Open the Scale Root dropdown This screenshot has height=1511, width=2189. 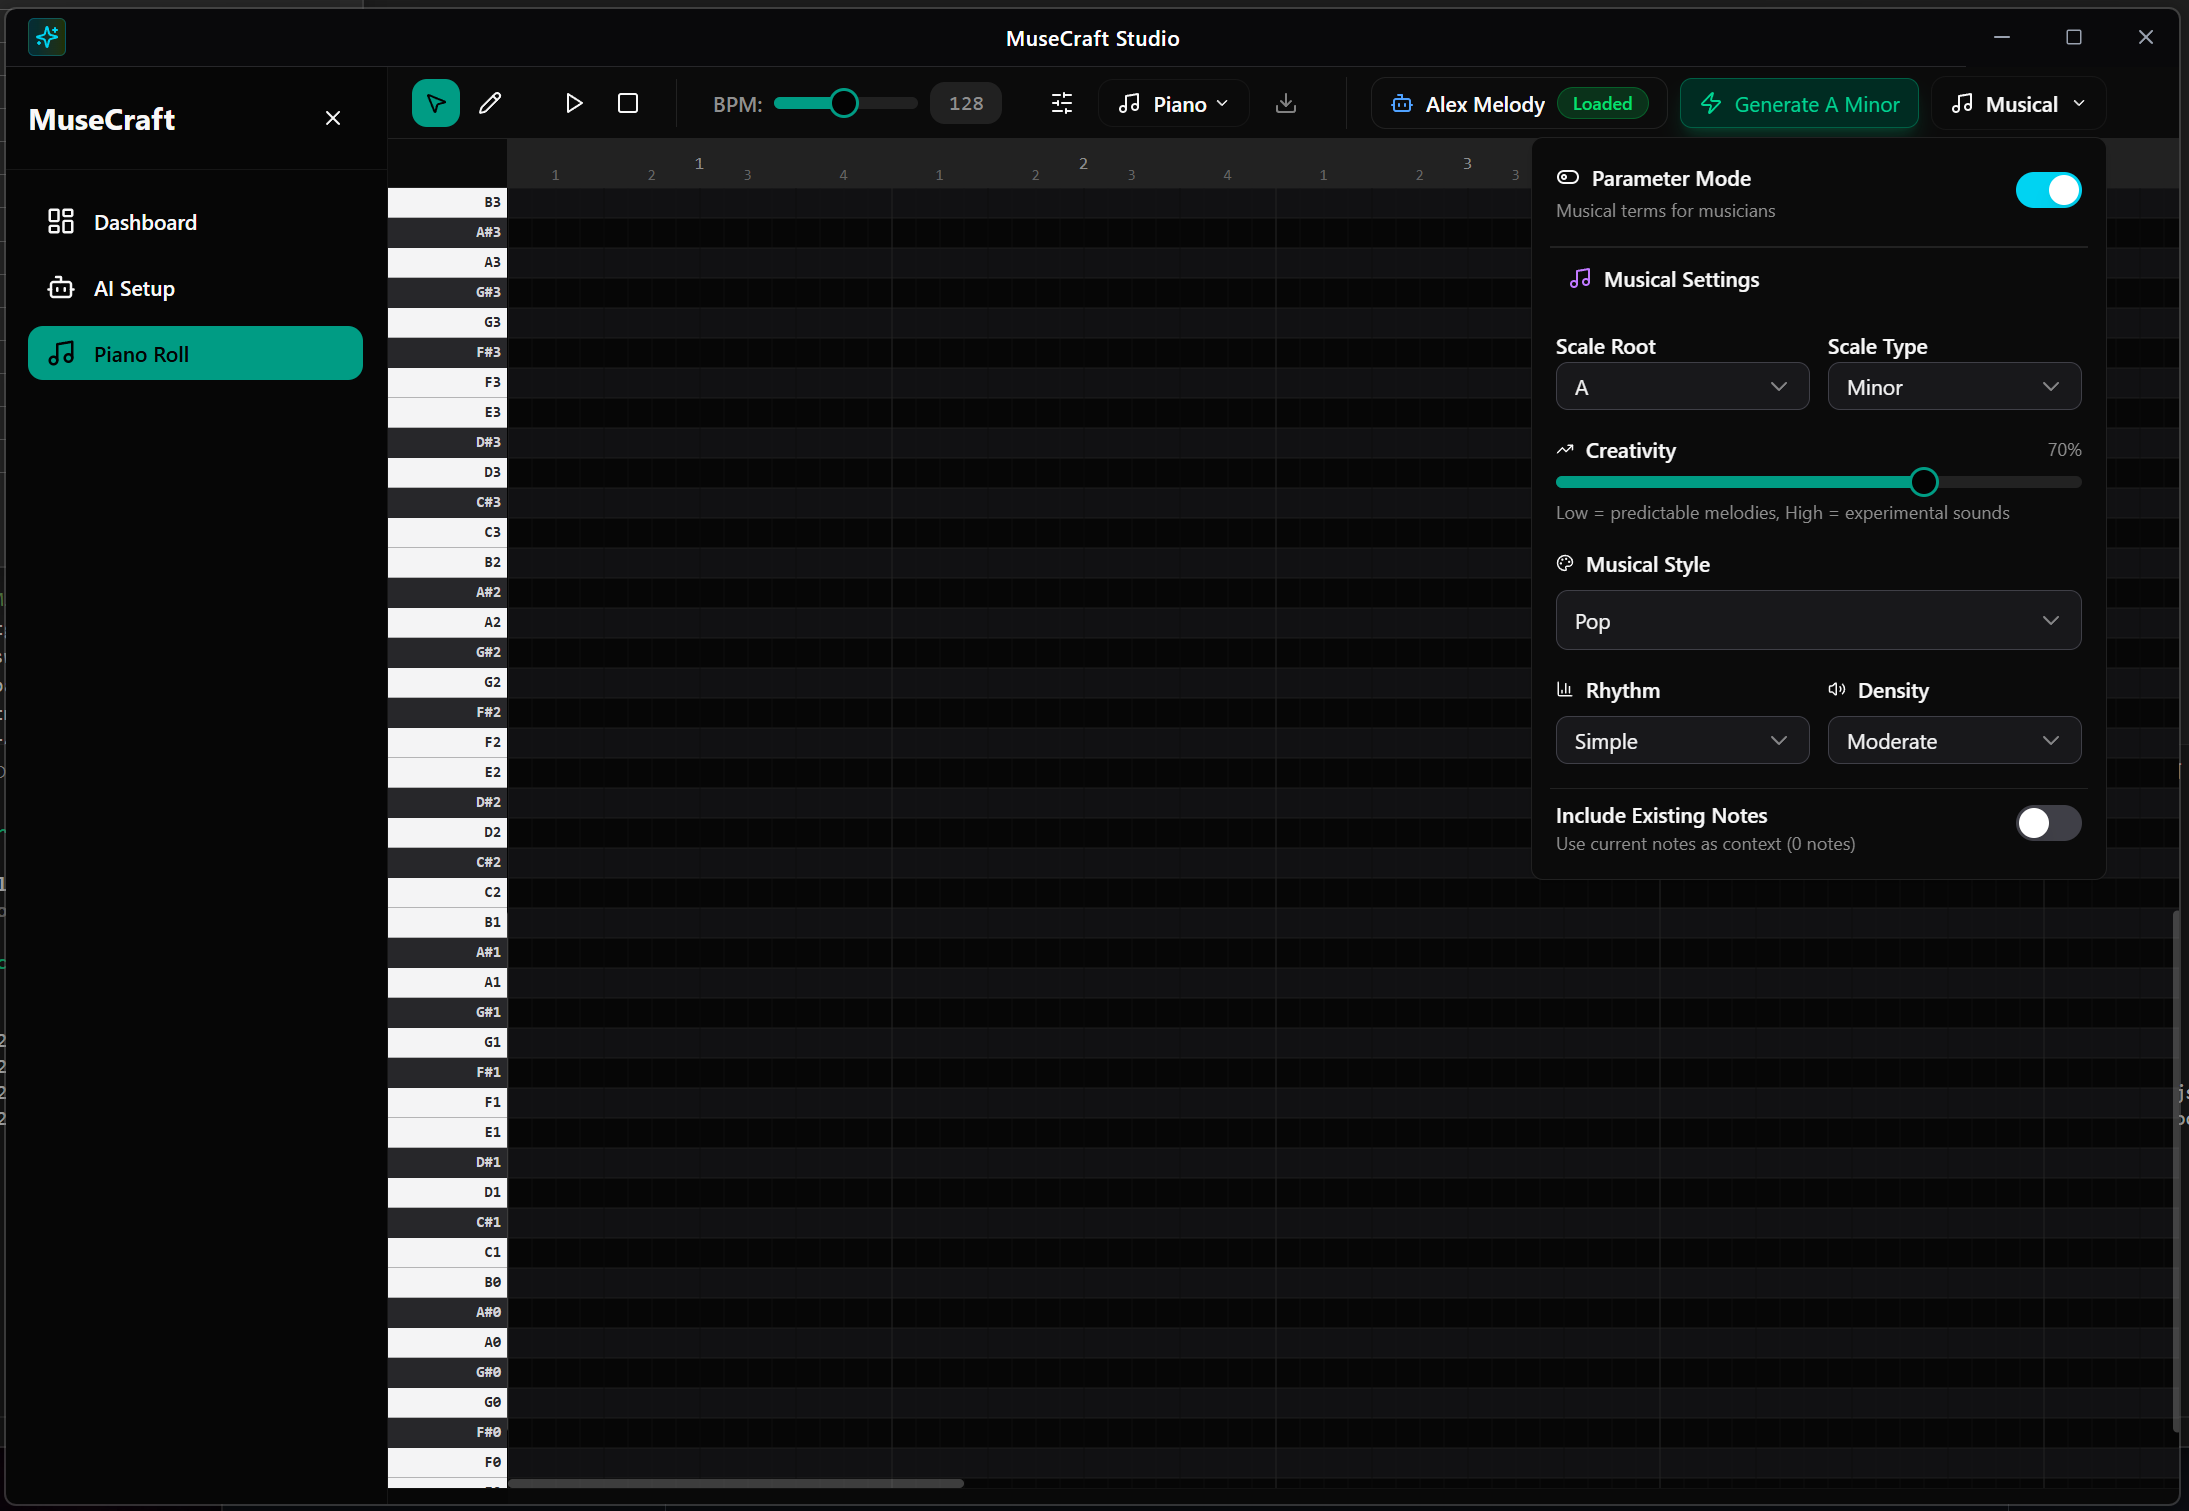tap(1682, 387)
